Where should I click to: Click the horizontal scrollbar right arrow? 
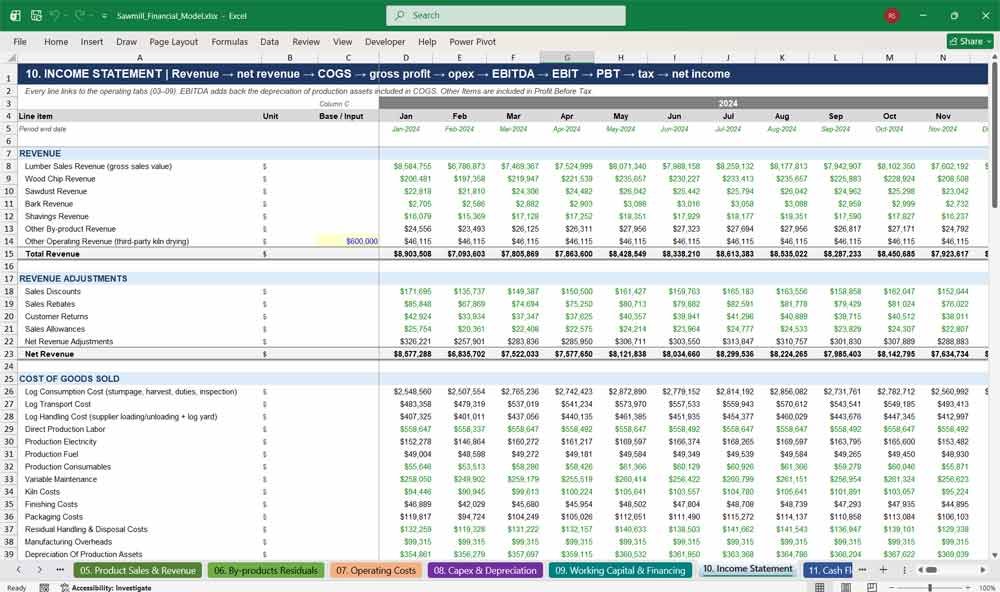pos(983,570)
